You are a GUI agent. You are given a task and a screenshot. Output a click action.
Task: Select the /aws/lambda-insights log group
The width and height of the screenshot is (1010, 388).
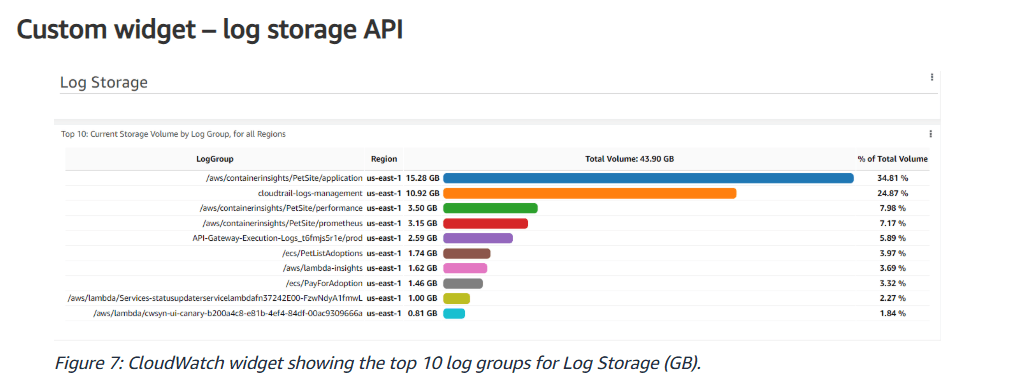pos(323,268)
